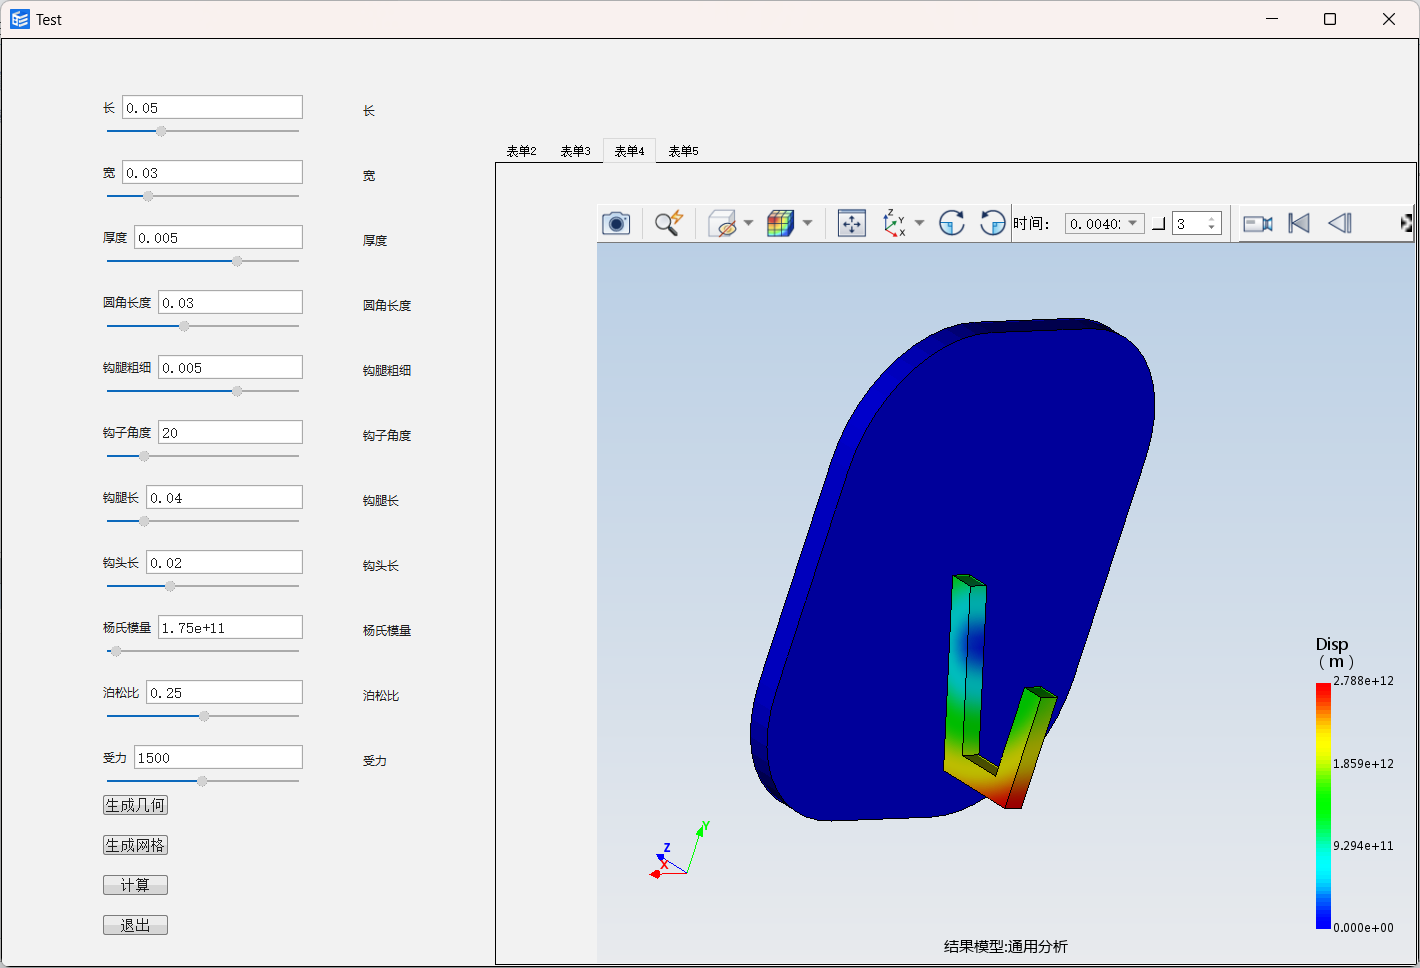This screenshot has height=968, width=1420.
Task: Click the 泊松比 slider handle
Action: click(204, 716)
